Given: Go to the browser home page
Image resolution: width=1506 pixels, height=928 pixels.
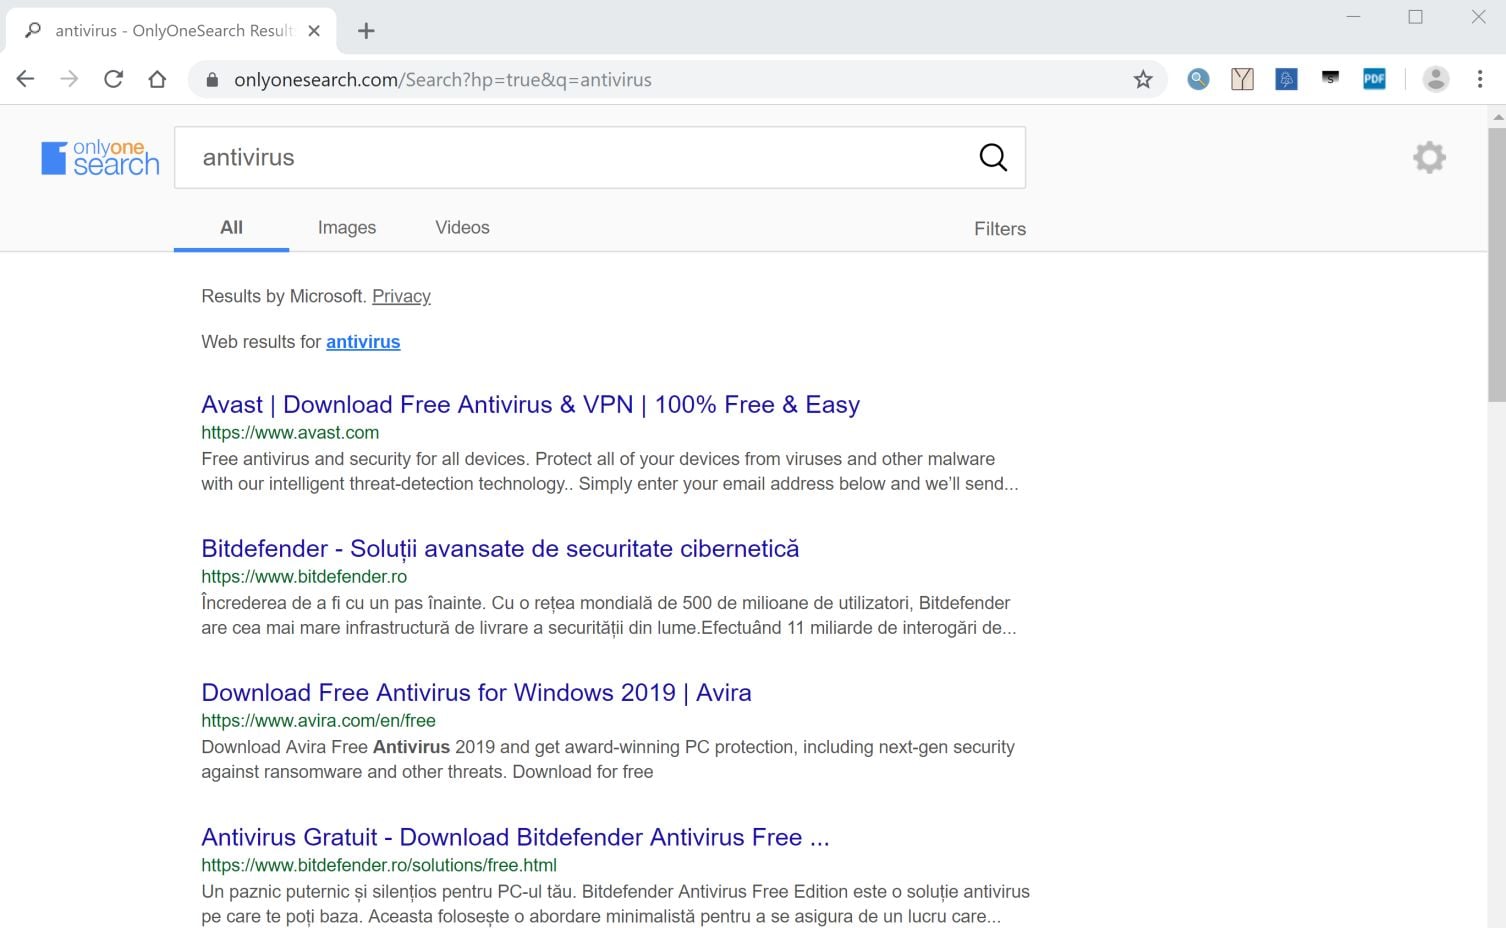Looking at the screenshot, I should point(157,80).
